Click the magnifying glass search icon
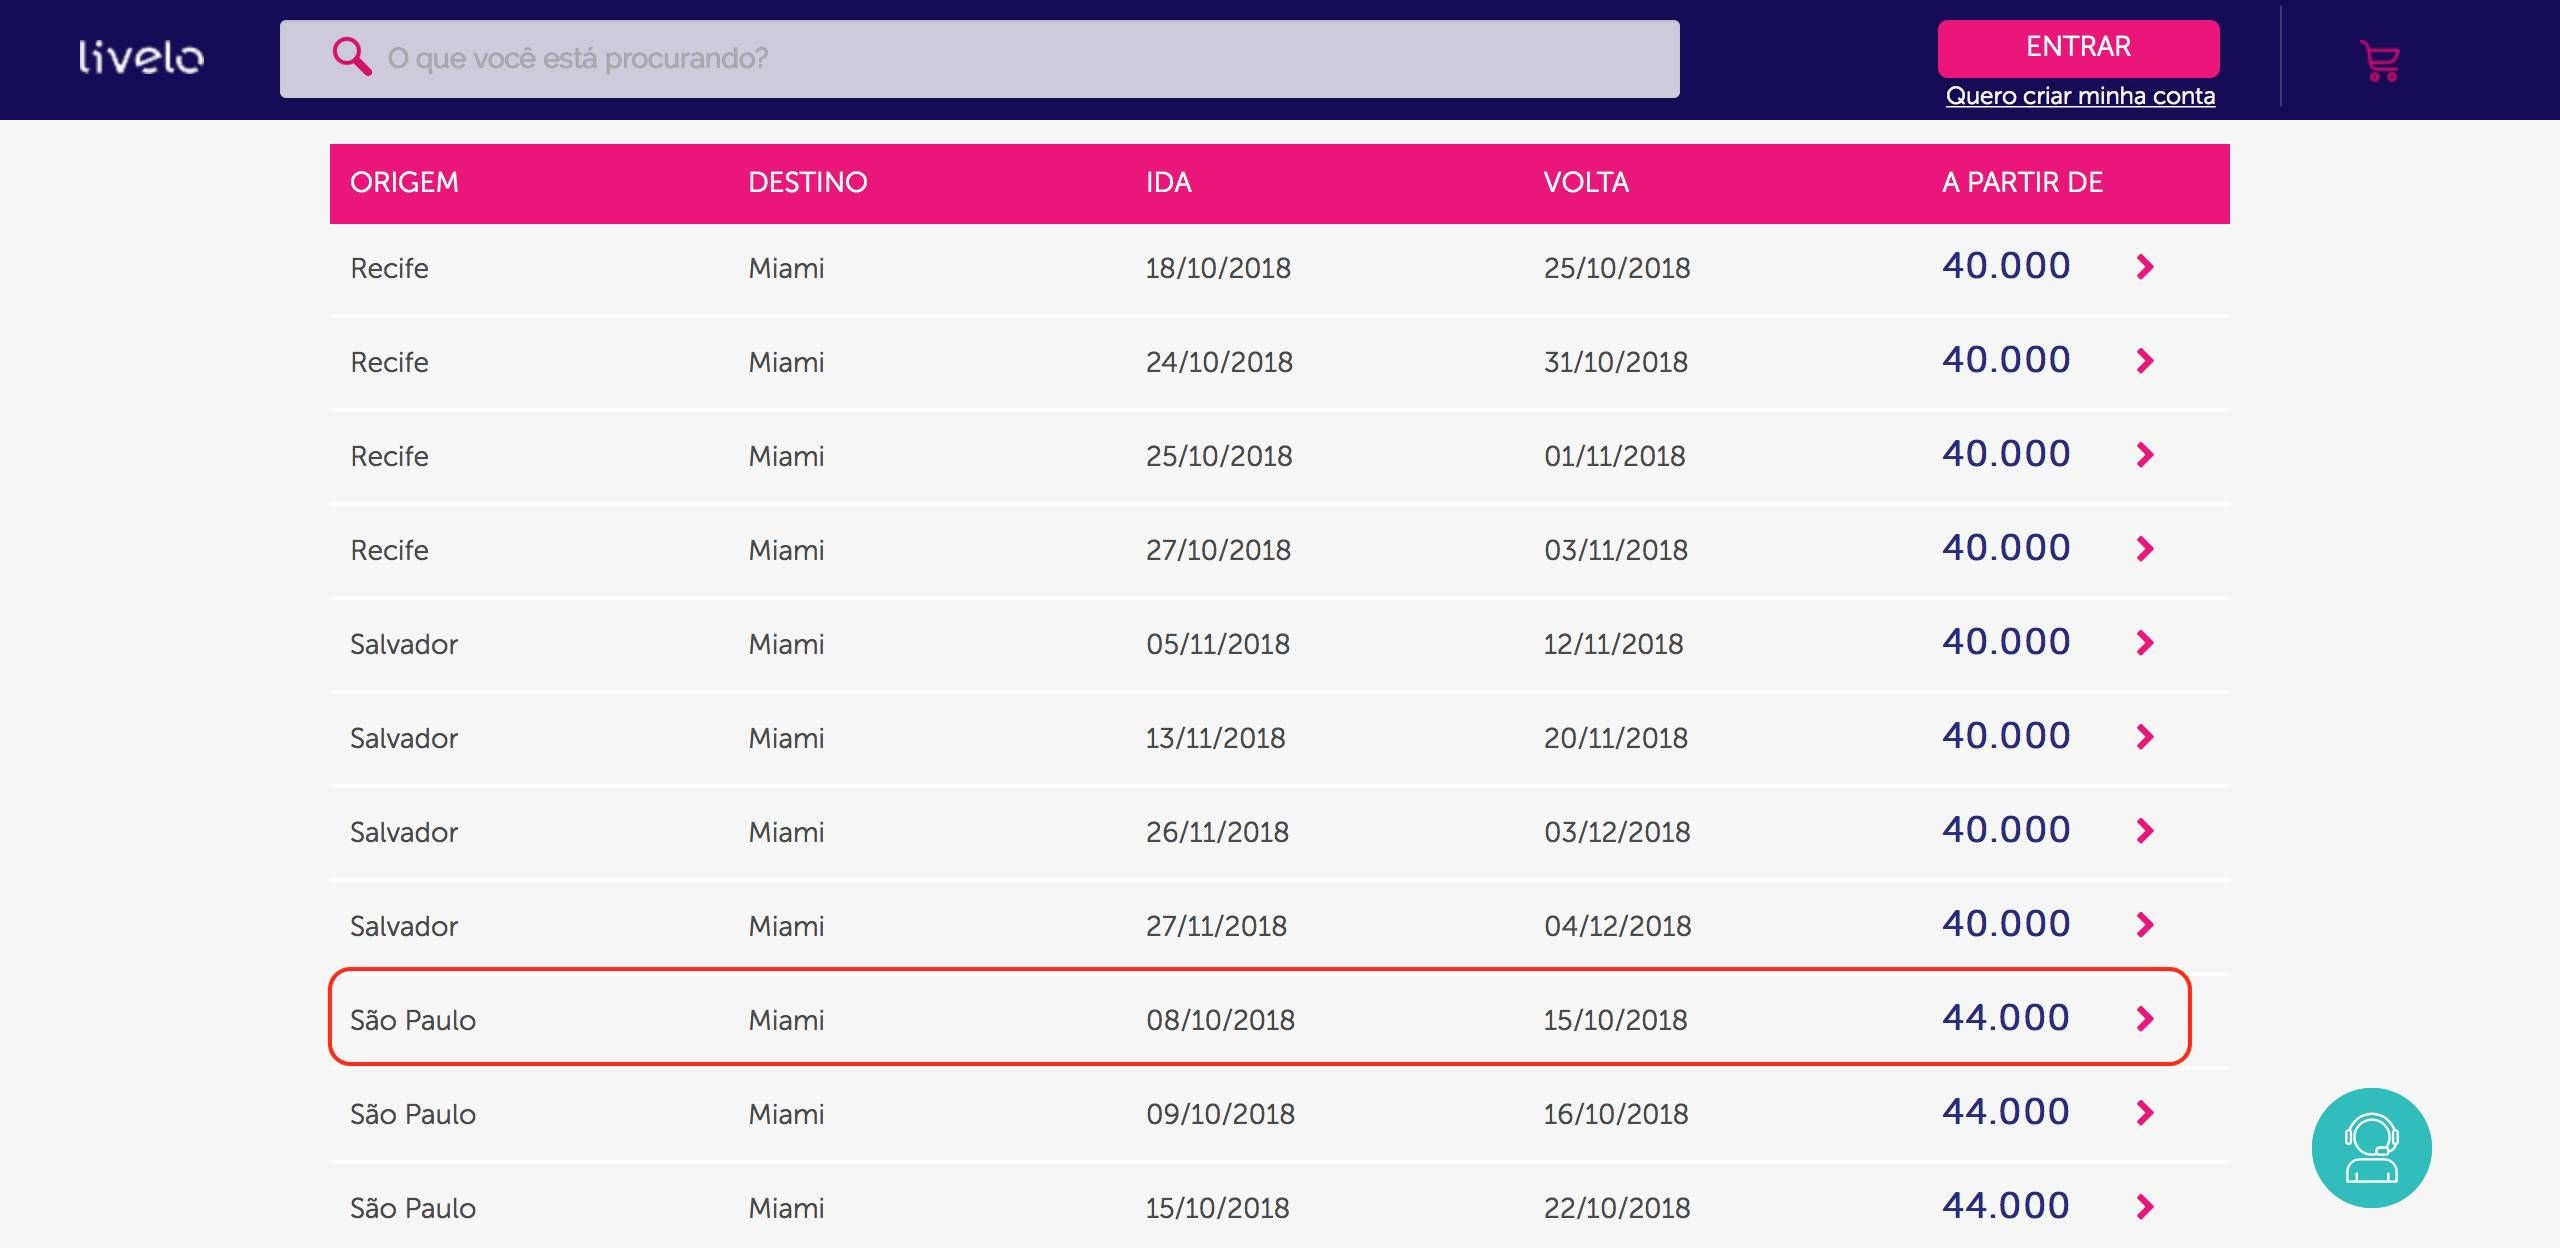 coord(351,57)
